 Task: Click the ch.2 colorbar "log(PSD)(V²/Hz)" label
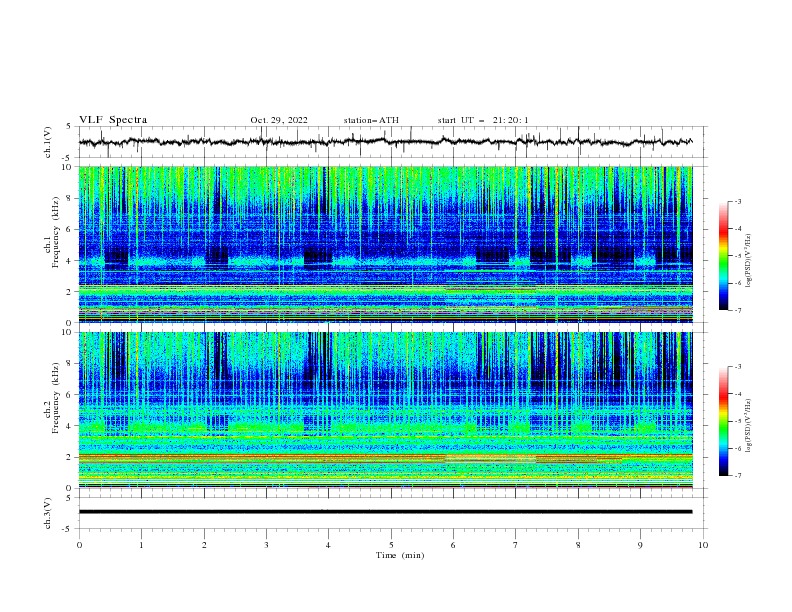pos(748,426)
